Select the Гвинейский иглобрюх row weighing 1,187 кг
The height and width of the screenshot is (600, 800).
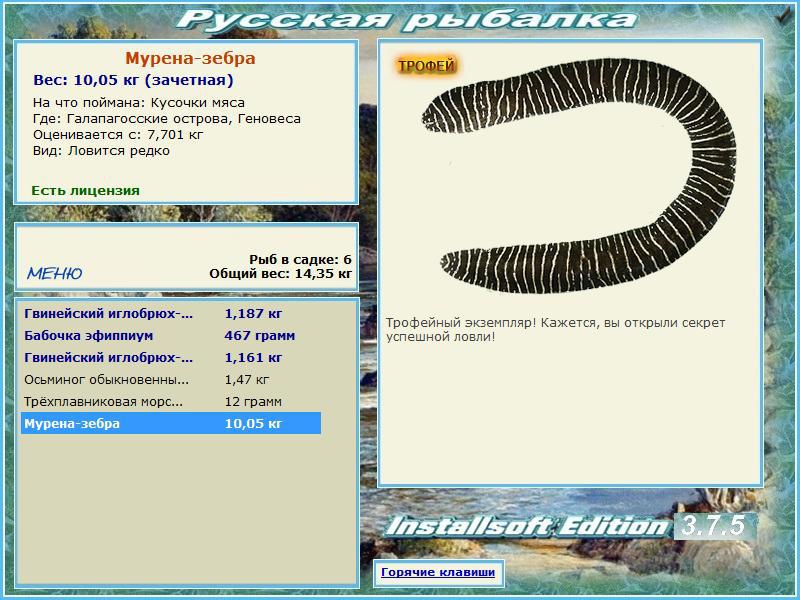pyautogui.click(x=171, y=314)
